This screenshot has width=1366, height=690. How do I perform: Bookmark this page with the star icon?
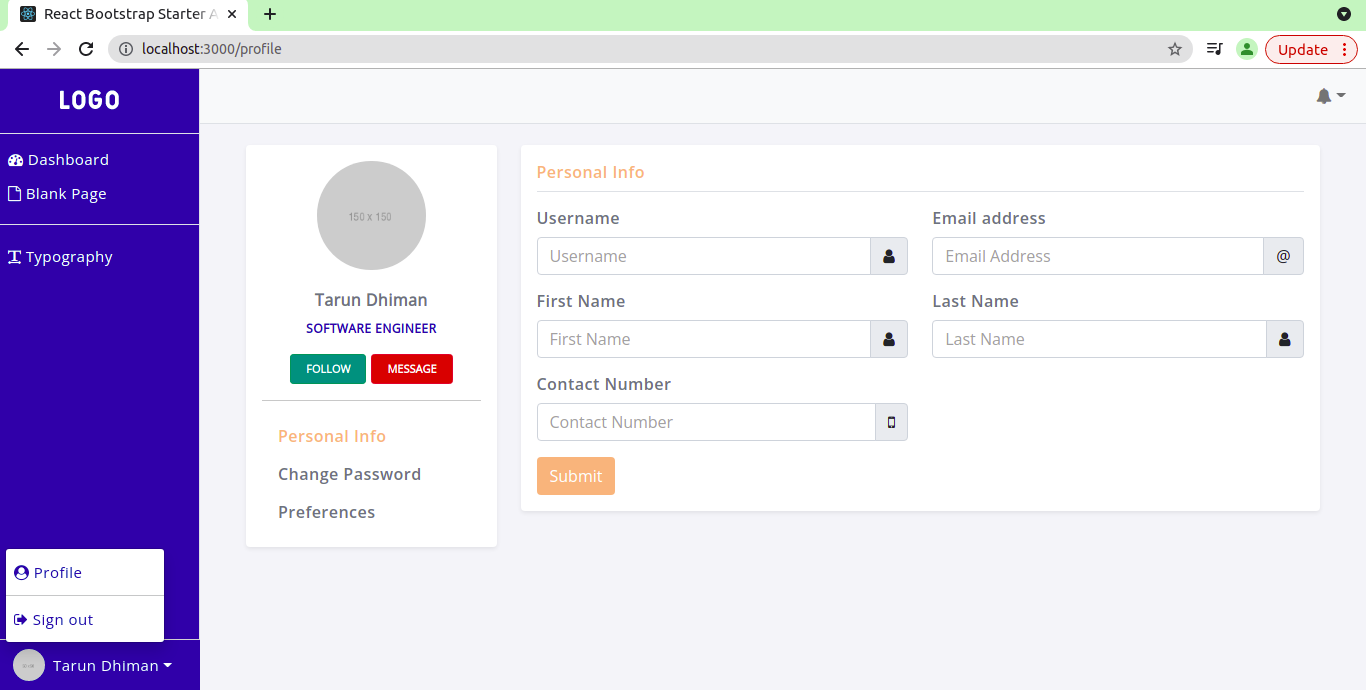(1175, 49)
